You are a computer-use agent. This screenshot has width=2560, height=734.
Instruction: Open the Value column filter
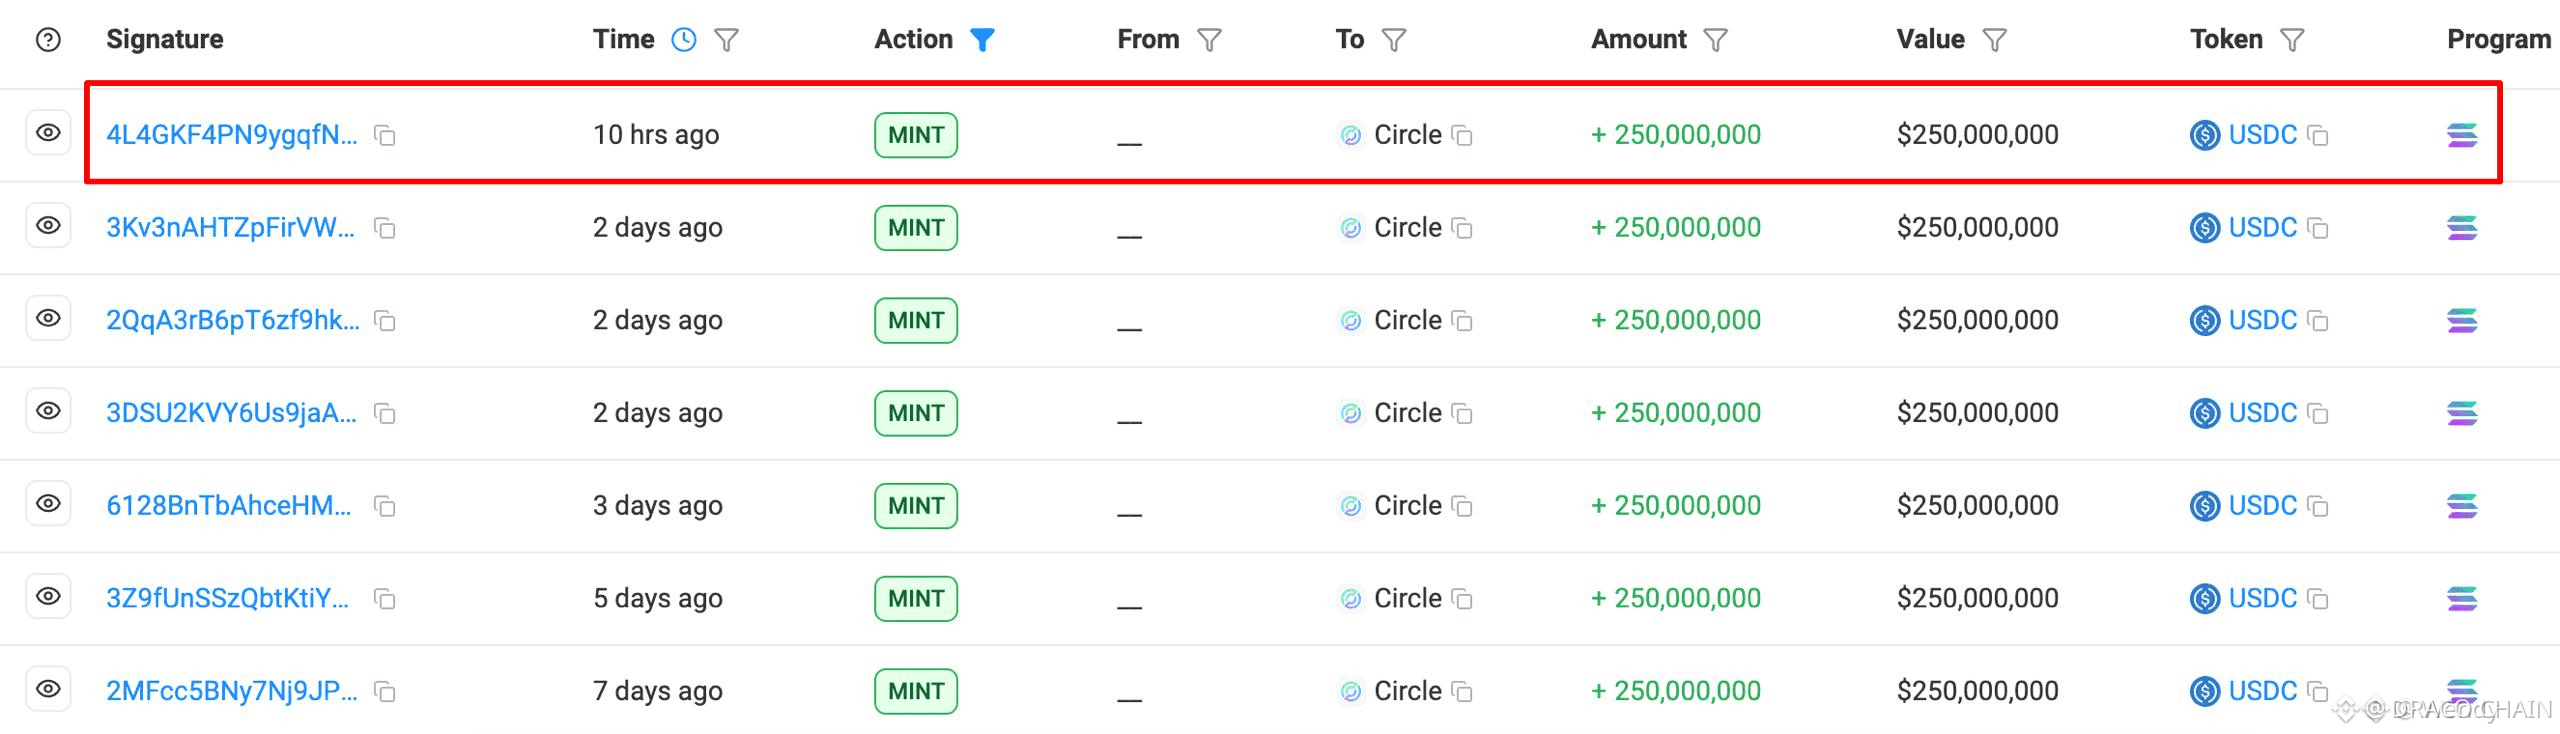[1995, 40]
